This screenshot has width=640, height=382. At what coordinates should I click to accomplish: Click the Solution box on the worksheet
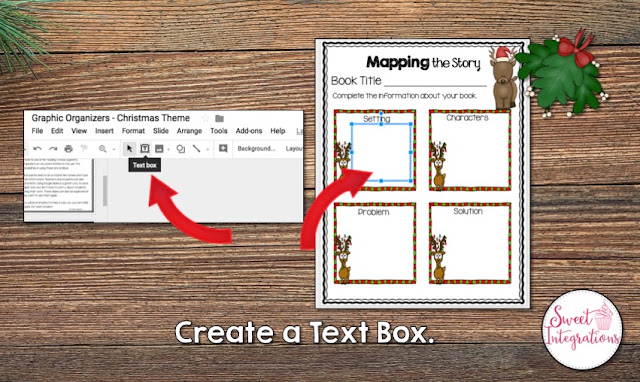click(469, 243)
